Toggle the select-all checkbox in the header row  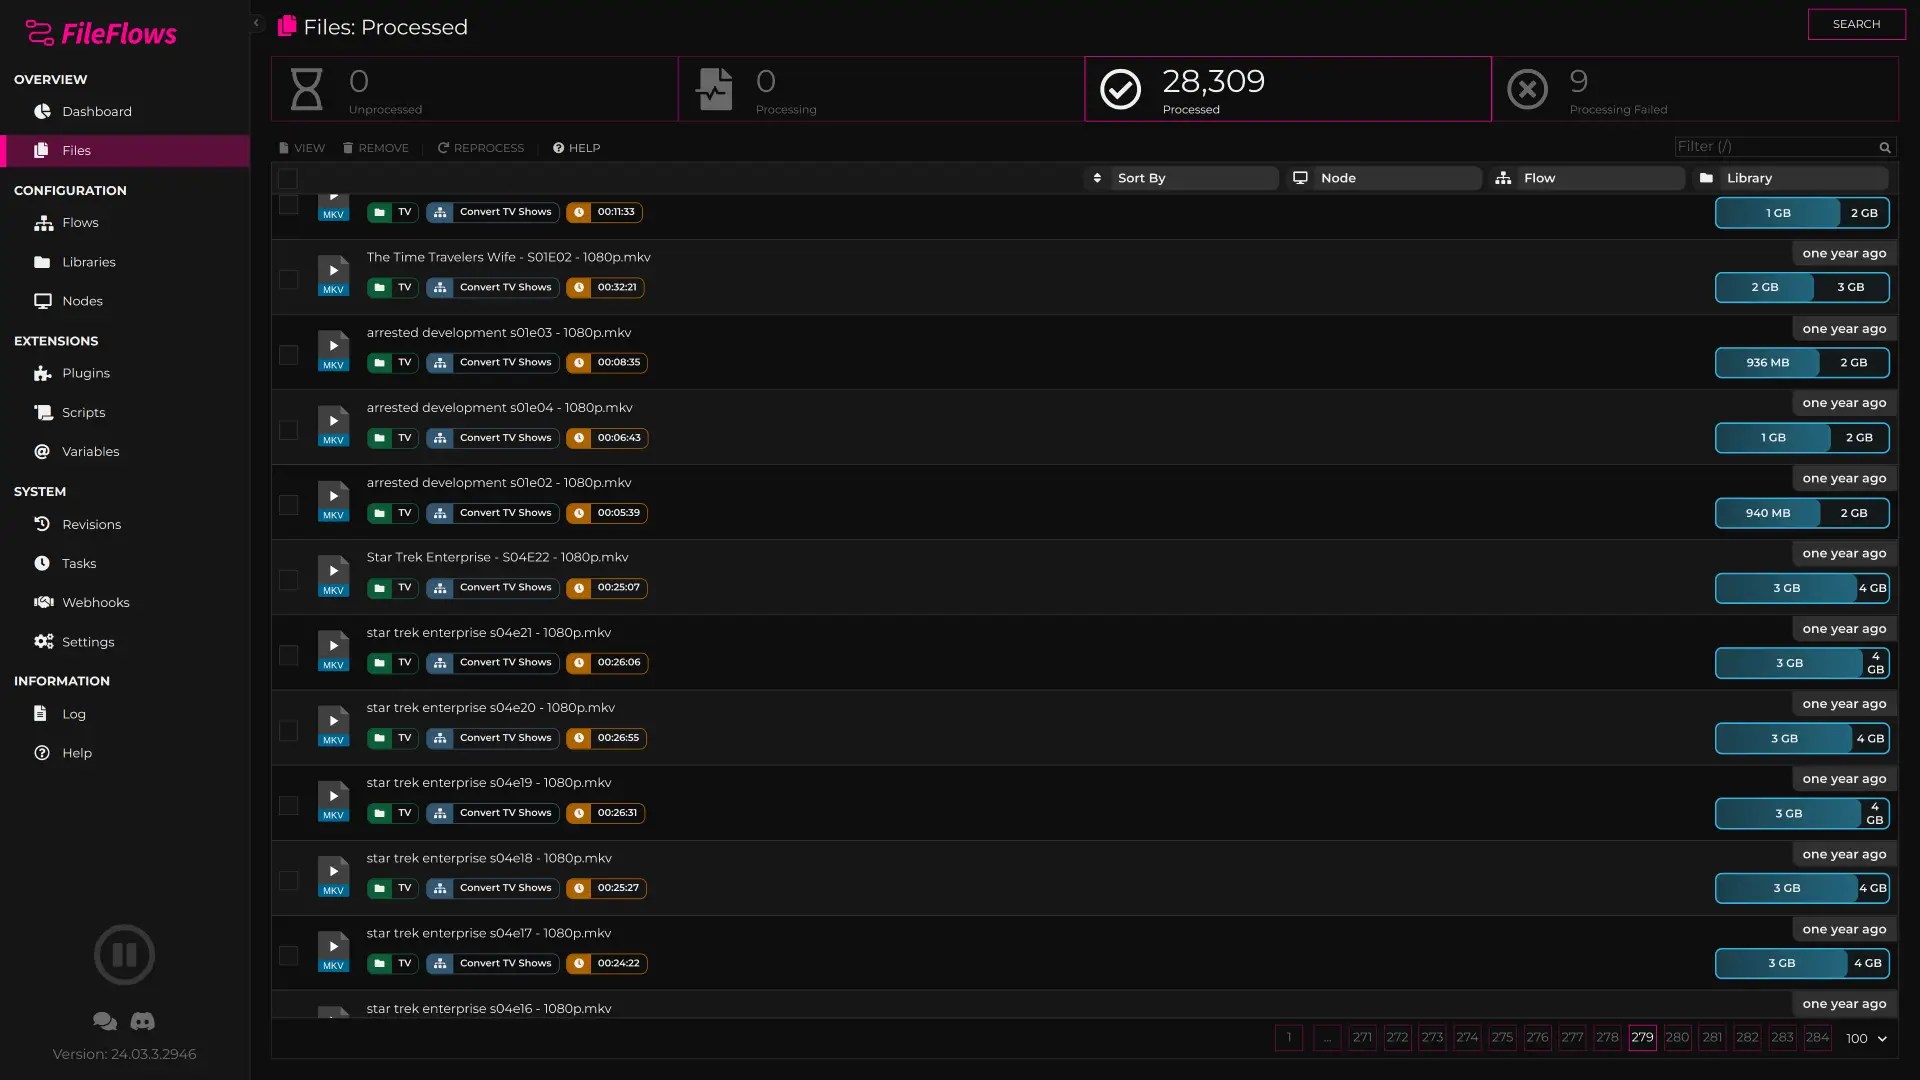pyautogui.click(x=288, y=178)
